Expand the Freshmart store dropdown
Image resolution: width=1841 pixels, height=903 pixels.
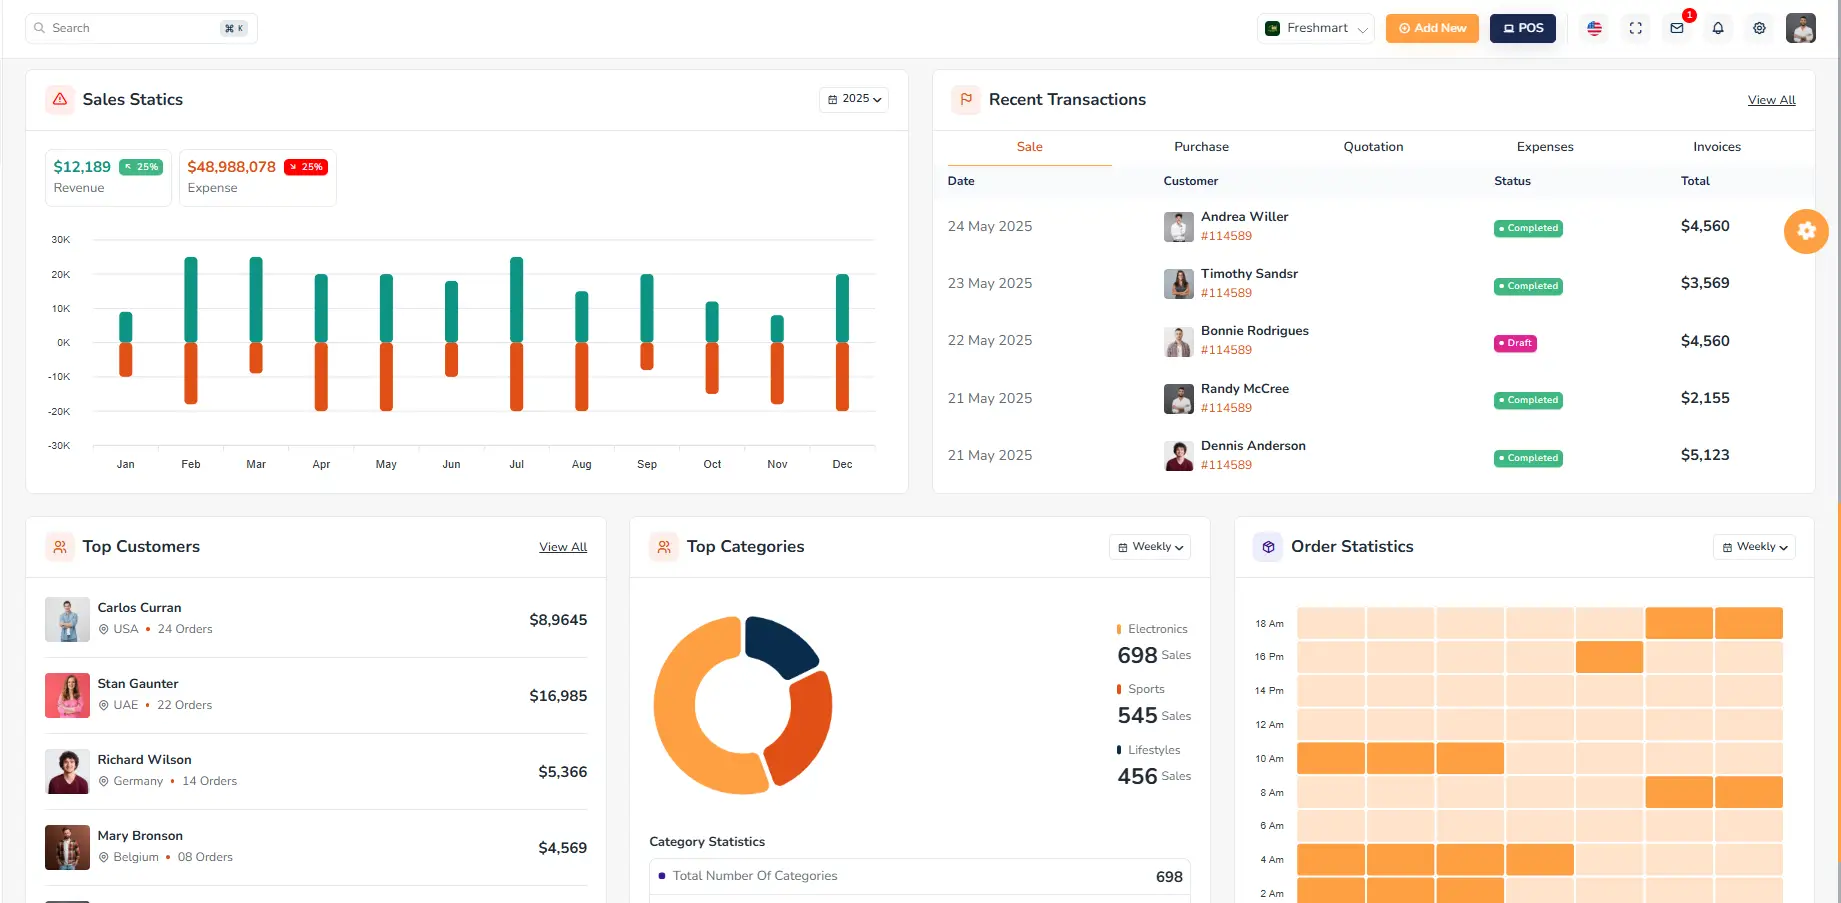(1315, 28)
